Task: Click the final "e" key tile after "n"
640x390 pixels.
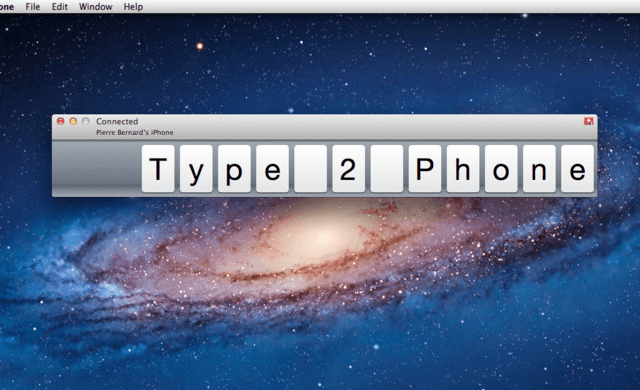Action: tap(578, 168)
